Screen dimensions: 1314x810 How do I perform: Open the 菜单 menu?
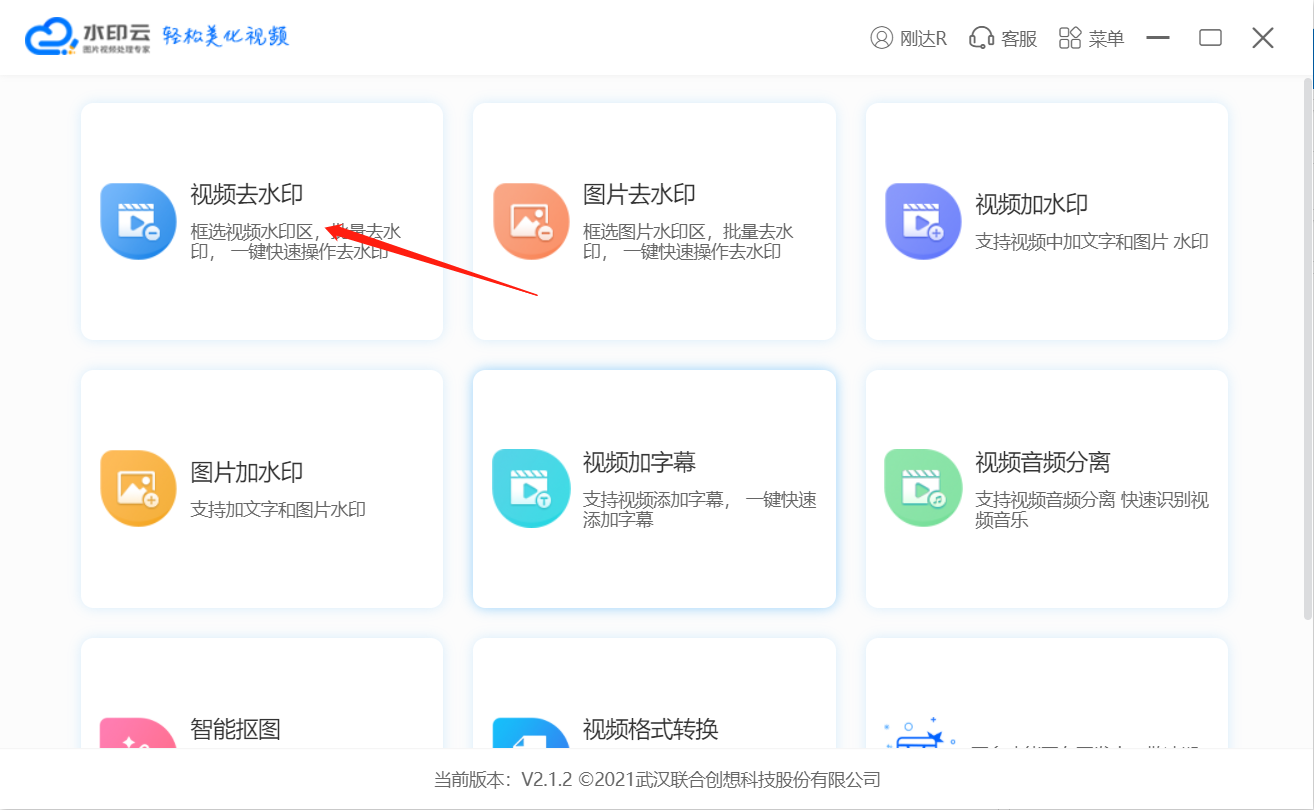tap(1107, 39)
